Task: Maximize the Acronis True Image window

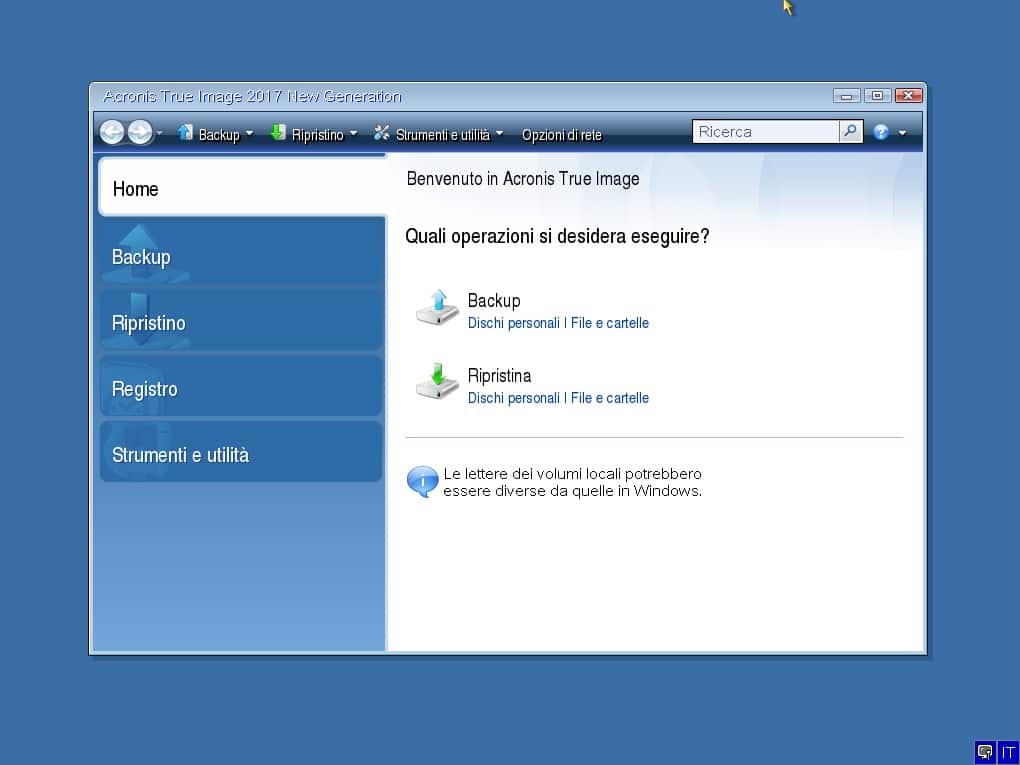Action: (877, 96)
